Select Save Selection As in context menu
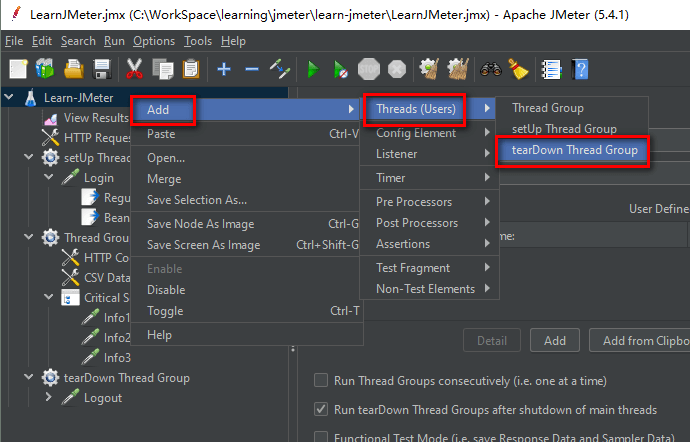Viewport: 690px width, 442px height. coord(246,200)
